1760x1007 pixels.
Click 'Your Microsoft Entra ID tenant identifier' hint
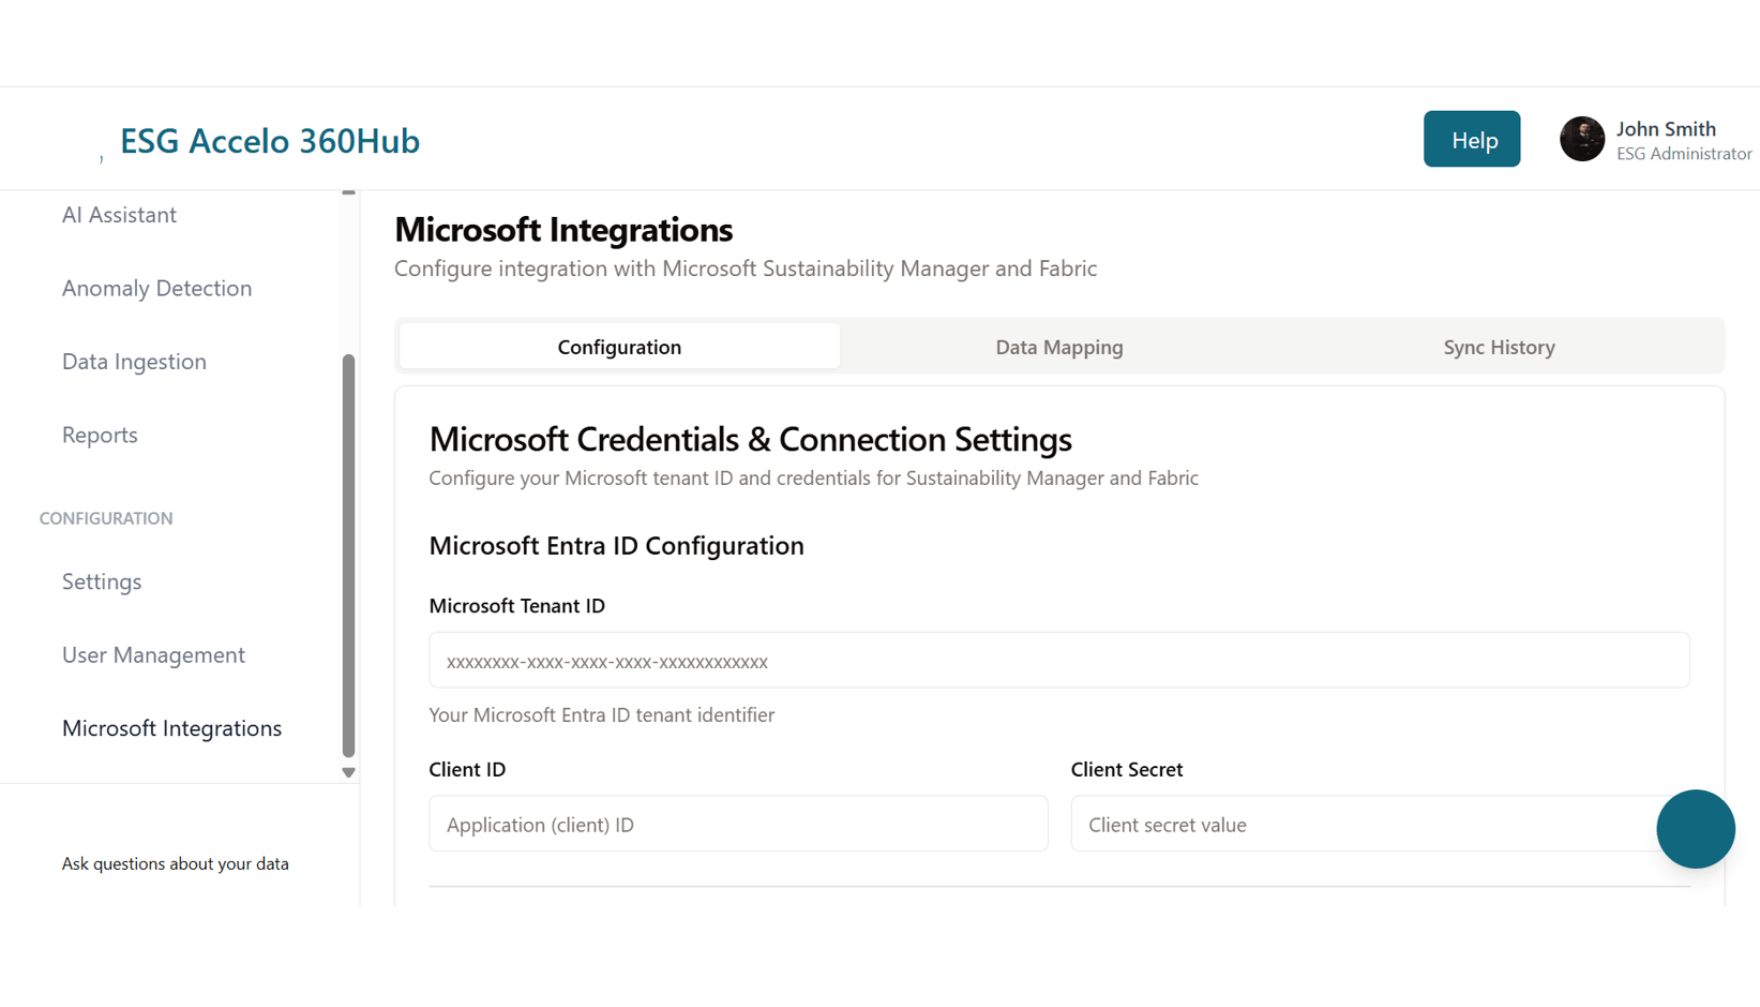(x=601, y=715)
